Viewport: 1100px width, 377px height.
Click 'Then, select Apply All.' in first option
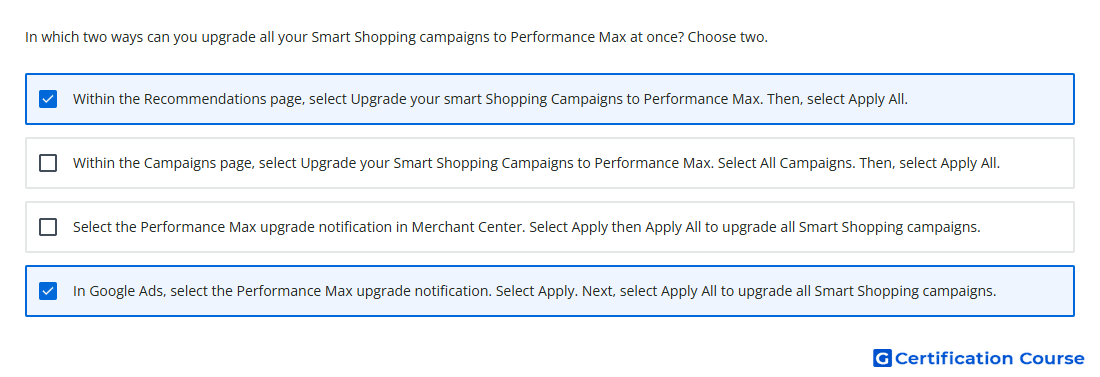[x=838, y=99]
